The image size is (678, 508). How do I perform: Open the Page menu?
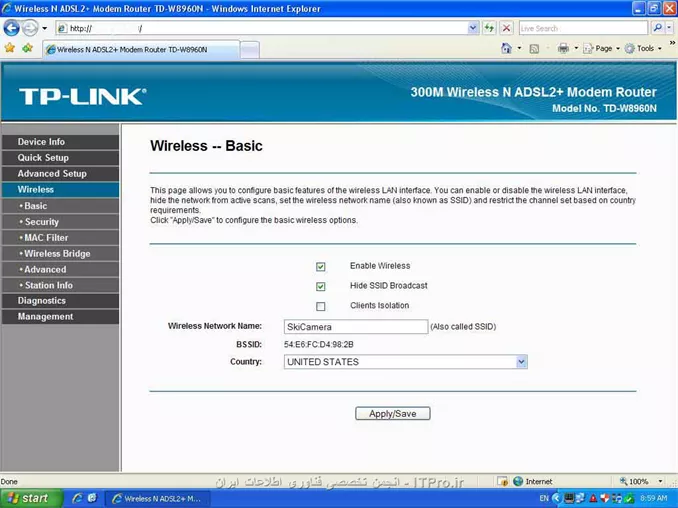coord(601,48)
